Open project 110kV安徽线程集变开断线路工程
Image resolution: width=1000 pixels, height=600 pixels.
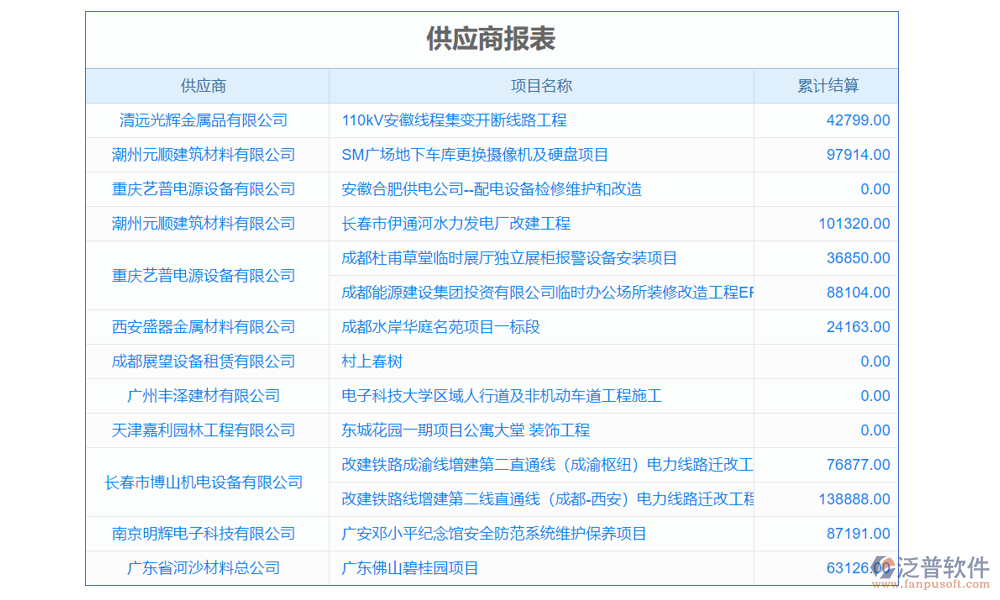click(454, 120)
